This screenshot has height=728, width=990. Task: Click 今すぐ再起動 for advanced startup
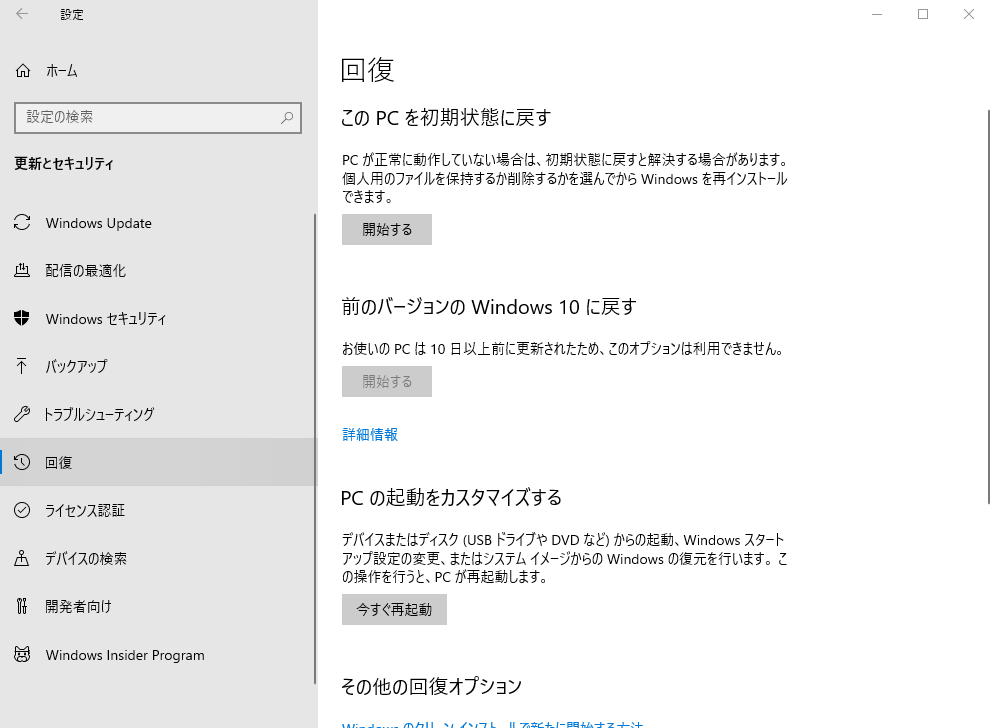click(x=394, y=609)
